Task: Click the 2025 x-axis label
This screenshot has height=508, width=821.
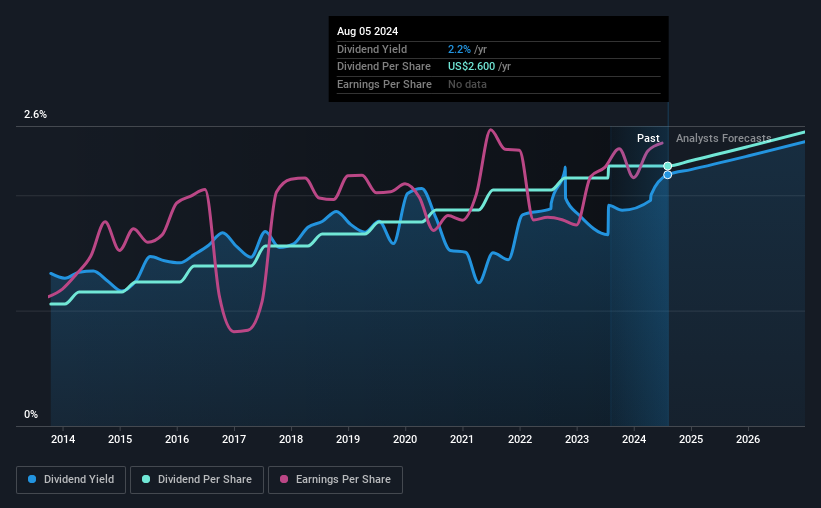Action: tap(691, 439)
